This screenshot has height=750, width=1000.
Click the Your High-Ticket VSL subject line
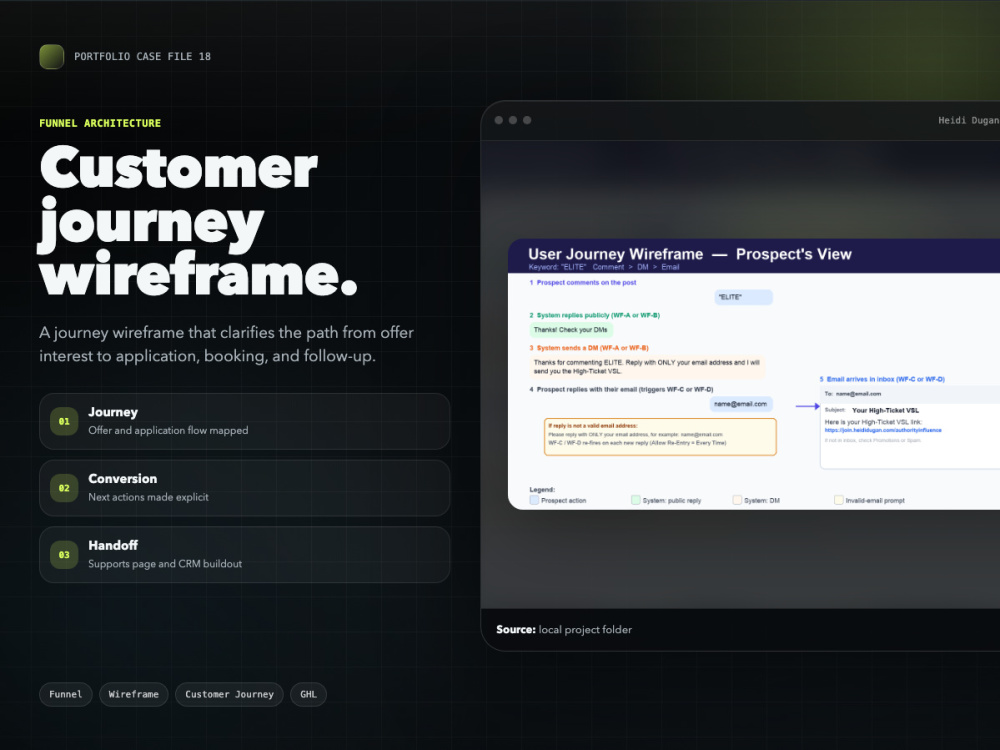point(885,410)
